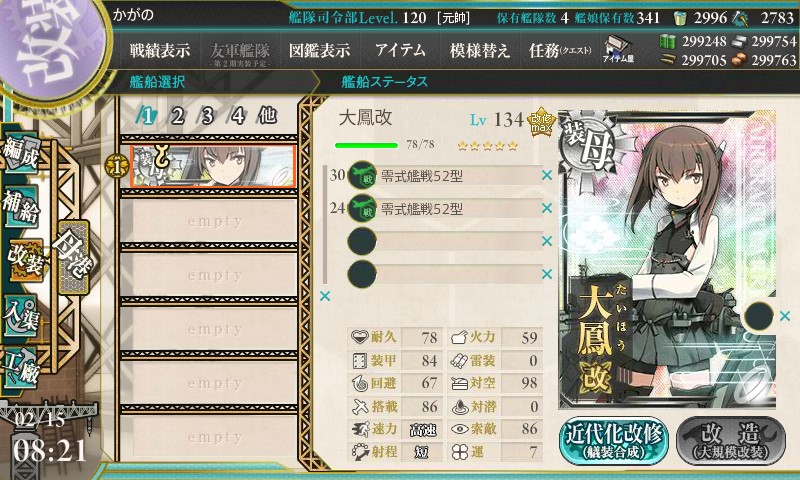Remove all equipment with bottom-left X
Image resolution: width=800 pixels, height=480 pixels.
(324, 296)
